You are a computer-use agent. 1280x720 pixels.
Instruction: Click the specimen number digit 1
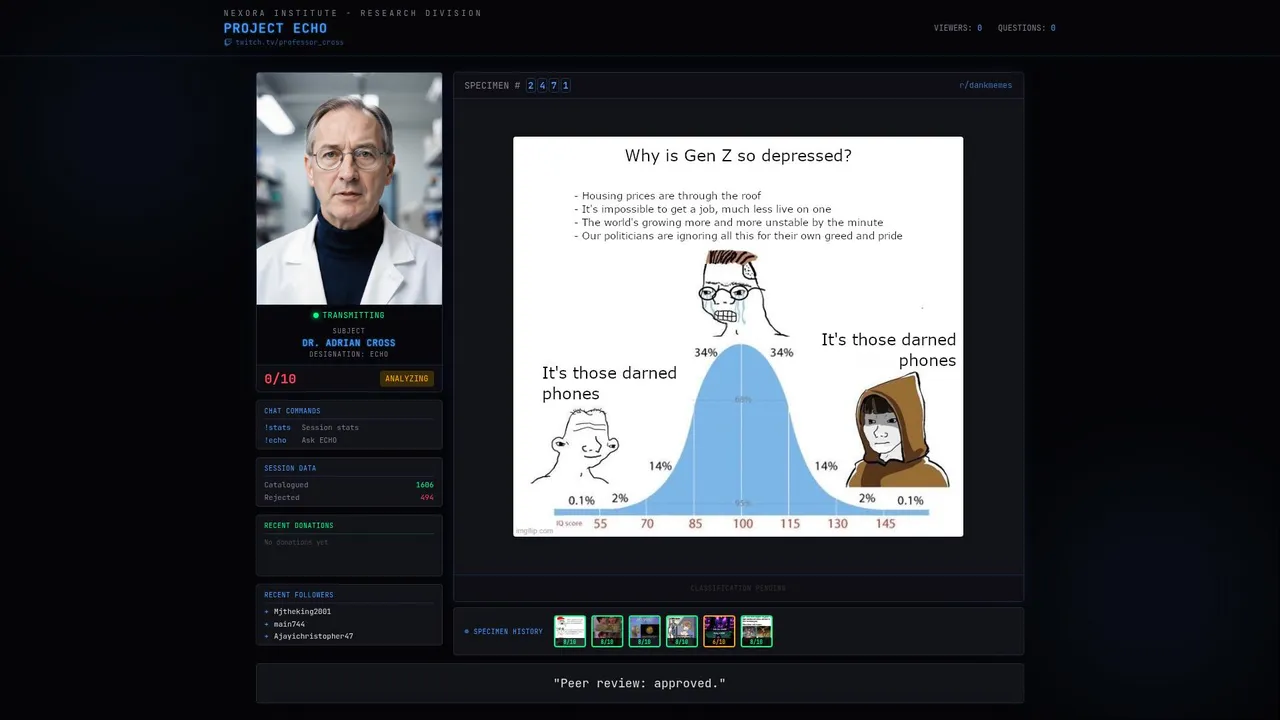[566, 86]
